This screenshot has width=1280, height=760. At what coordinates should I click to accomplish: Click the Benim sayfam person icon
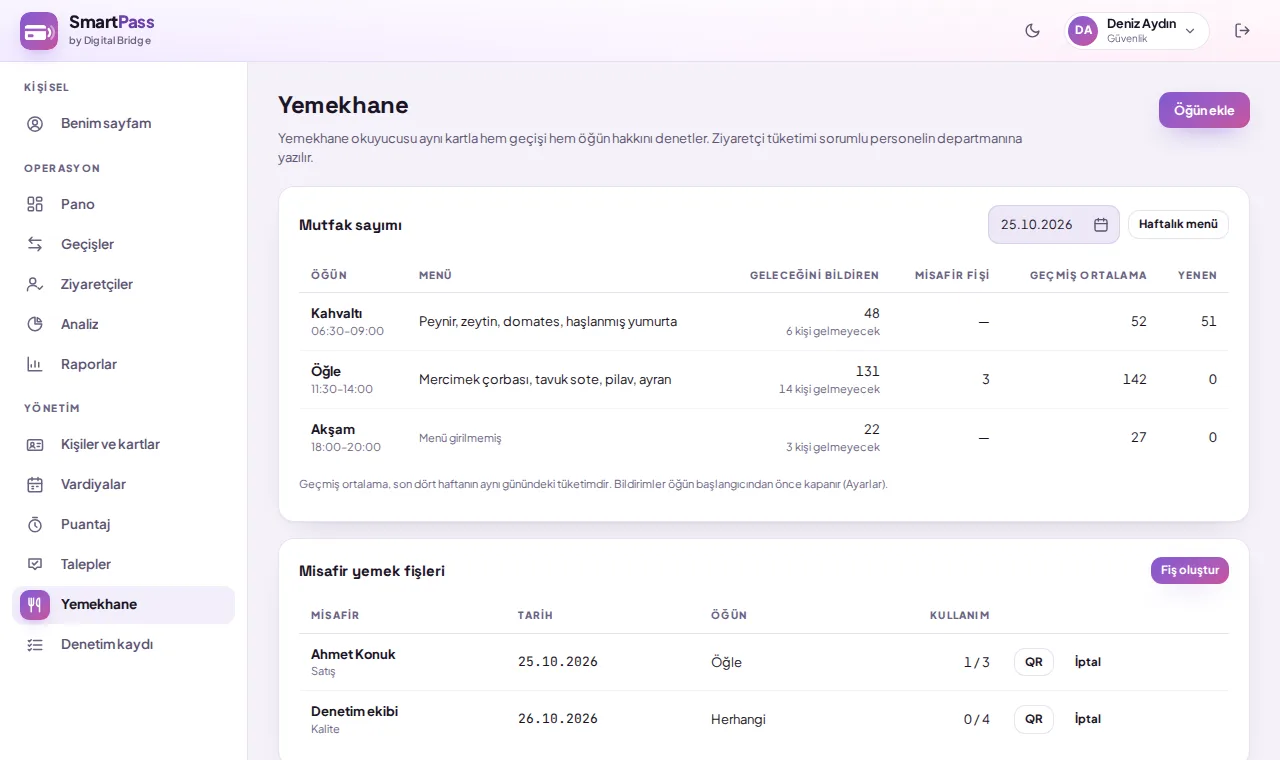point(35,124)
